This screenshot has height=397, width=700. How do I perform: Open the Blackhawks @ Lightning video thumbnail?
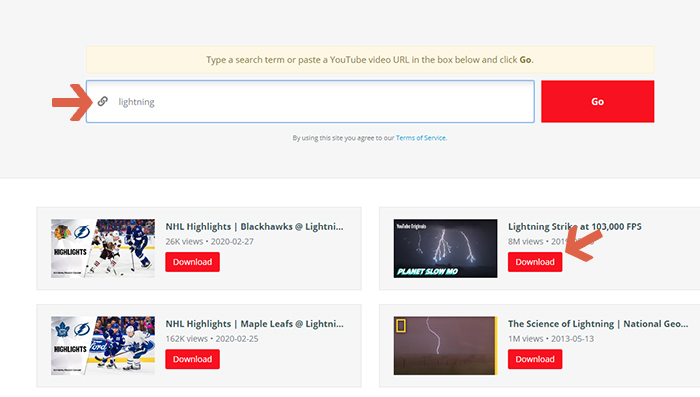click(103, 248)
